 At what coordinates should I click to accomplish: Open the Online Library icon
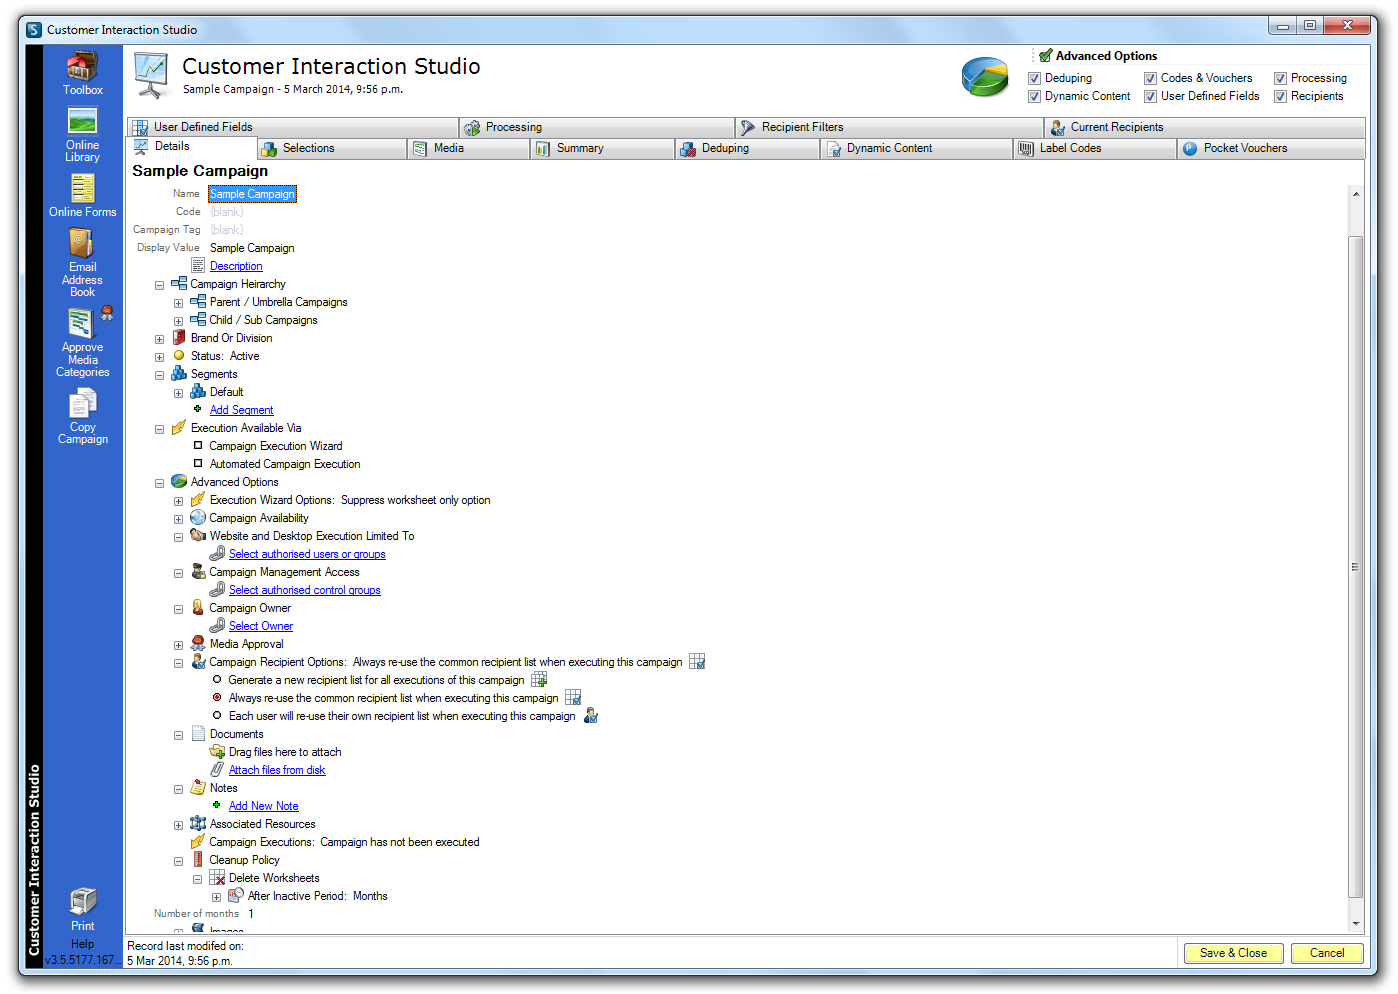82,121
